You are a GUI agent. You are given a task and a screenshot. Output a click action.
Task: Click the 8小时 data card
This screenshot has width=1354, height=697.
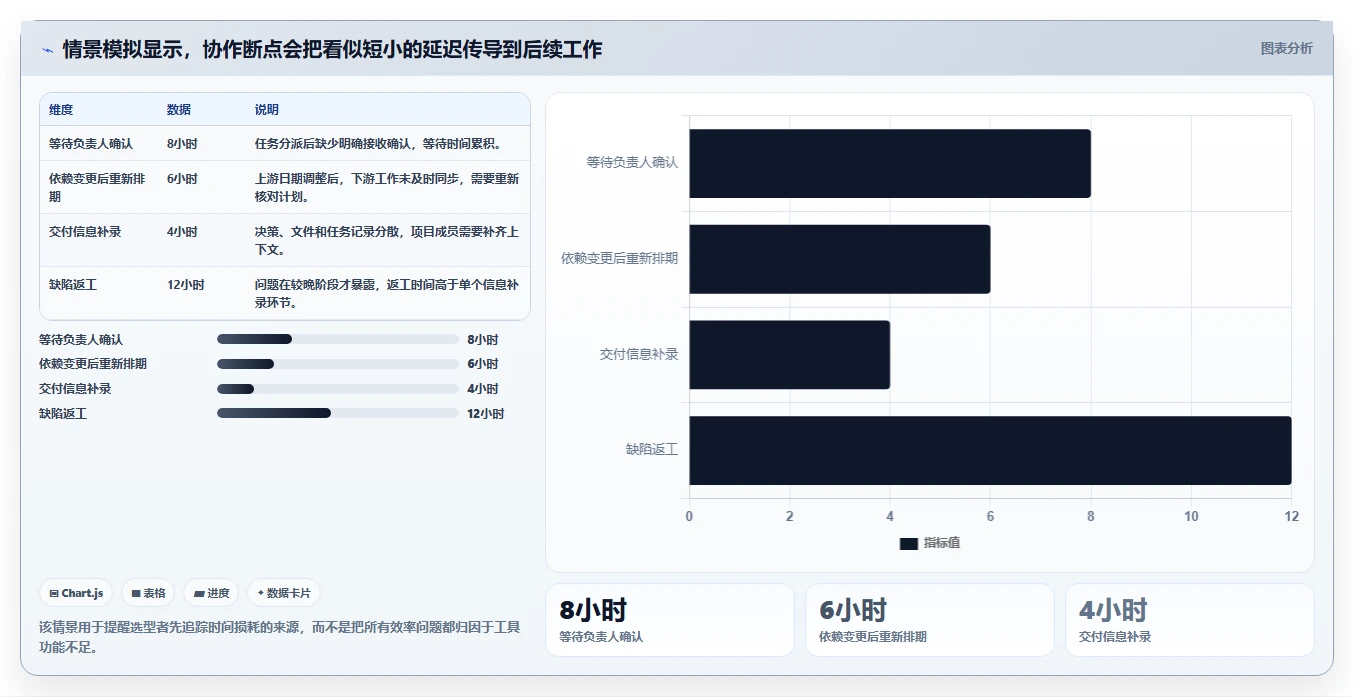coord(669,620)
